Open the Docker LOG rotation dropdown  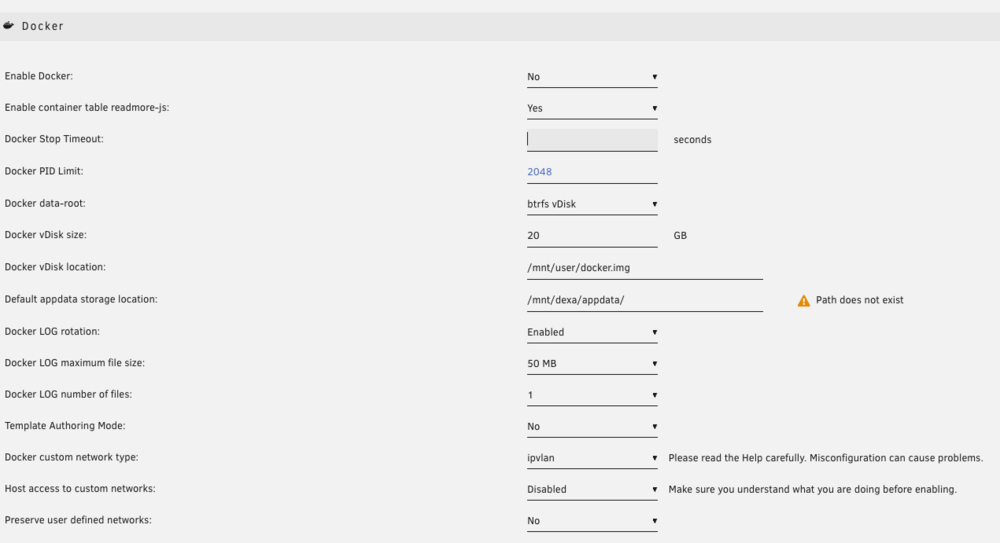(592, 332)
